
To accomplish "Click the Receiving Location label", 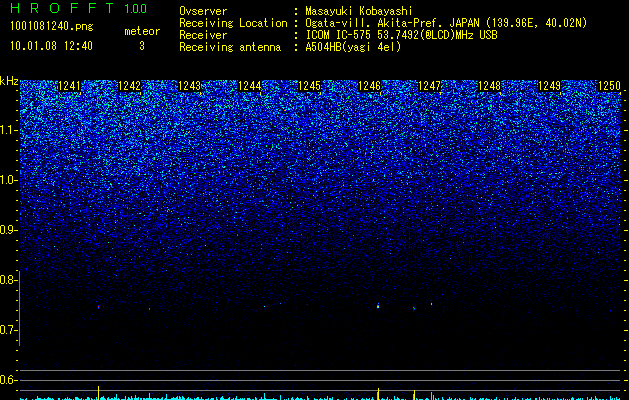I will (233, 23).
